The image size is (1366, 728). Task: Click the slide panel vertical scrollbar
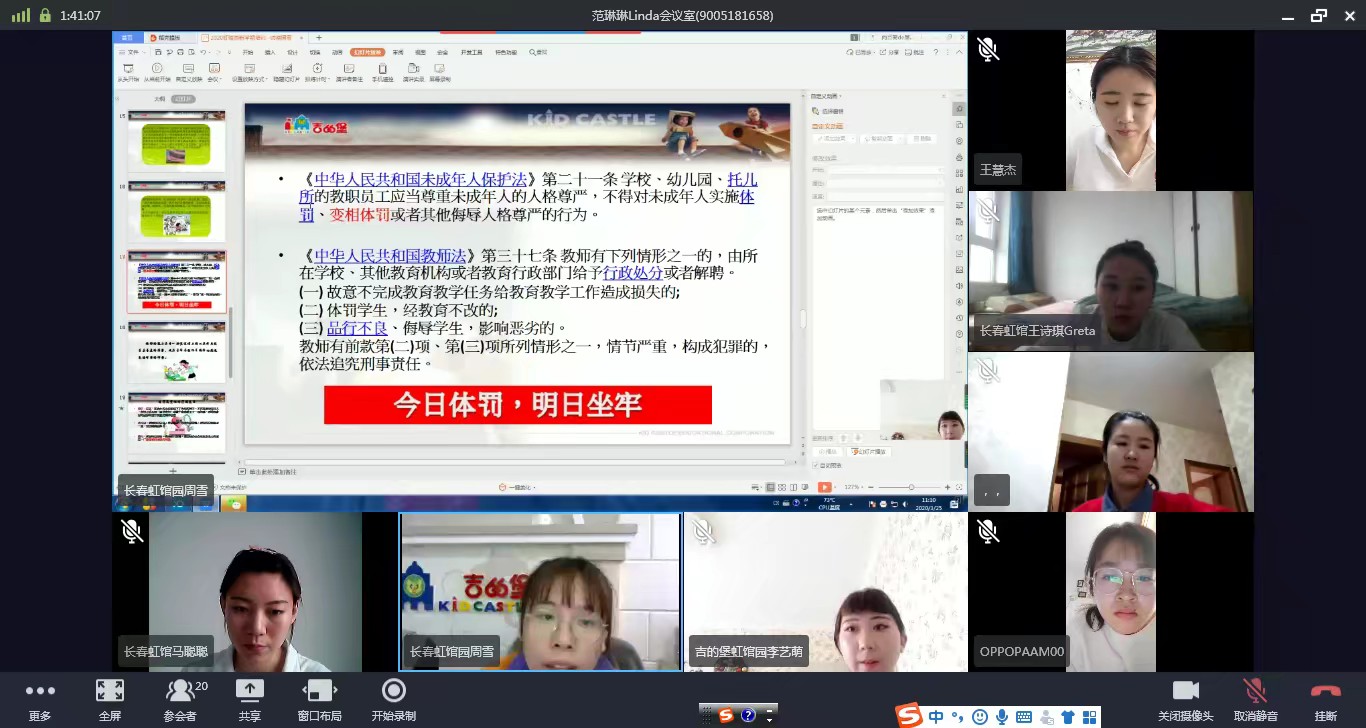(x=231, y=342)
